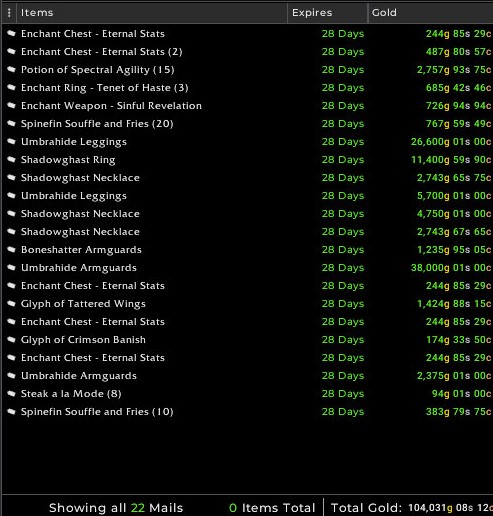The height and width of the screenshot is (516, 493).
Task: Click mail icon beside 2,375g Umbrahide Armguards
Action: 11,375
